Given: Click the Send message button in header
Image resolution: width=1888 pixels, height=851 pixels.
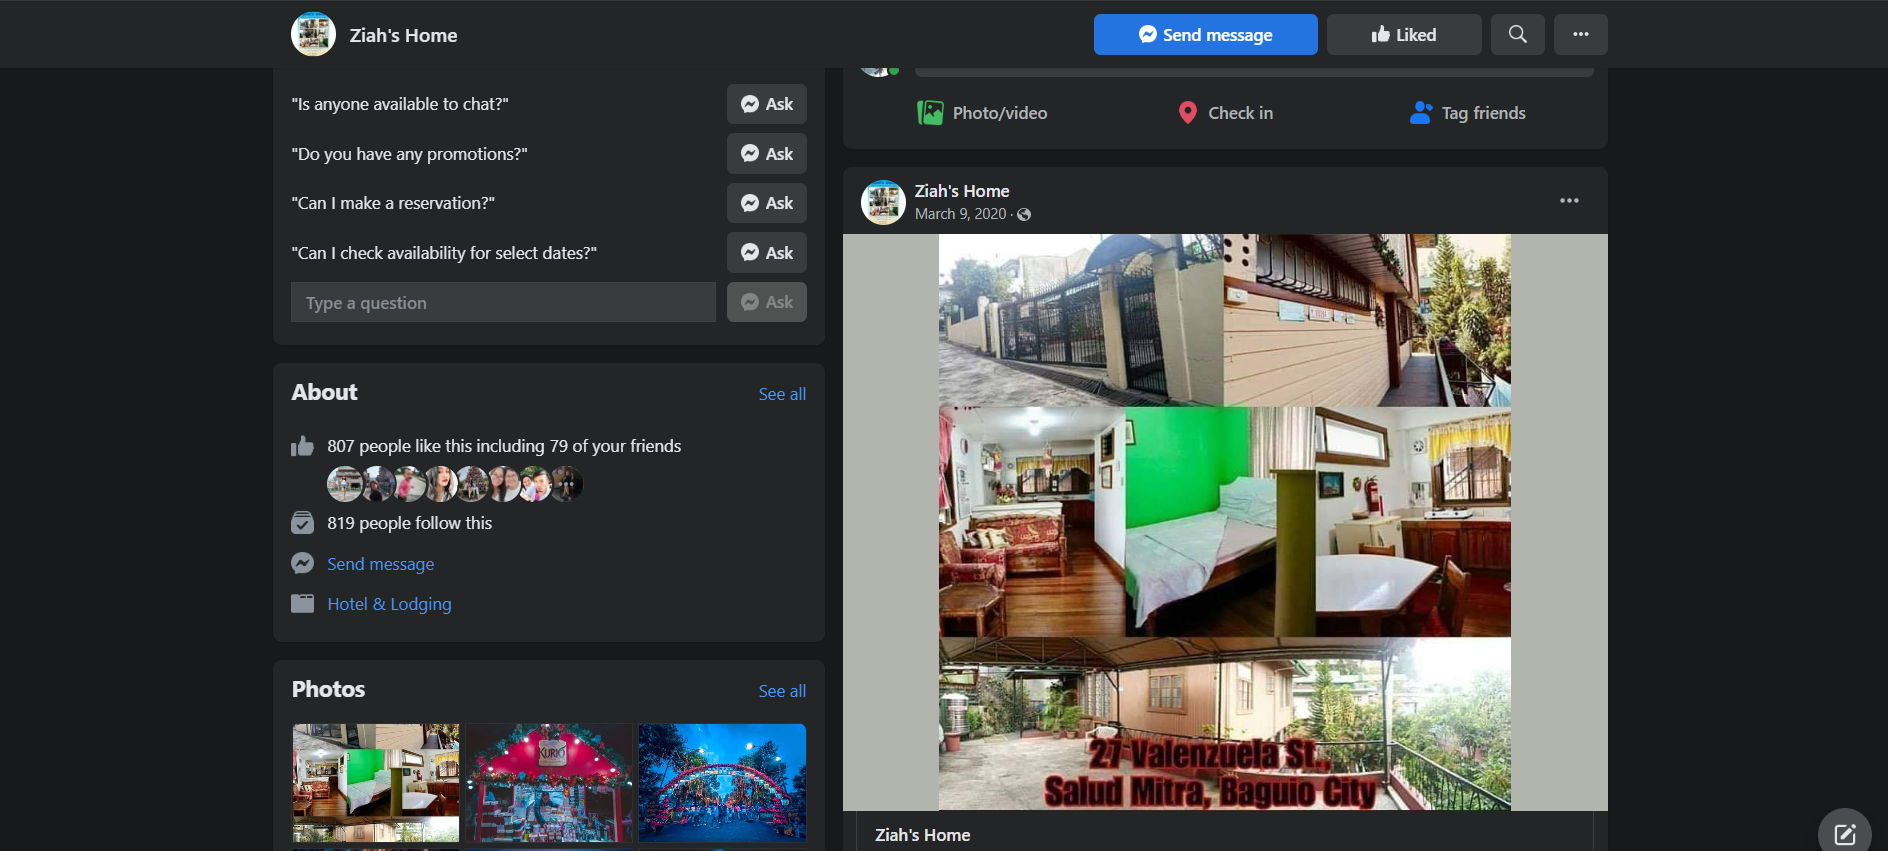Looking at the screenshot, I should click(1205, 34).
